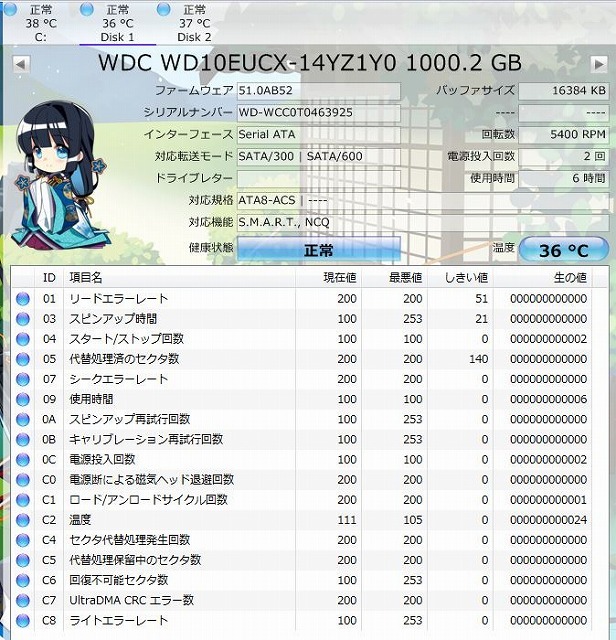Viewport: 616px width, 640px height.
Task: Select the リードエラーレート attribute name
Action: [x=118, y=299]
